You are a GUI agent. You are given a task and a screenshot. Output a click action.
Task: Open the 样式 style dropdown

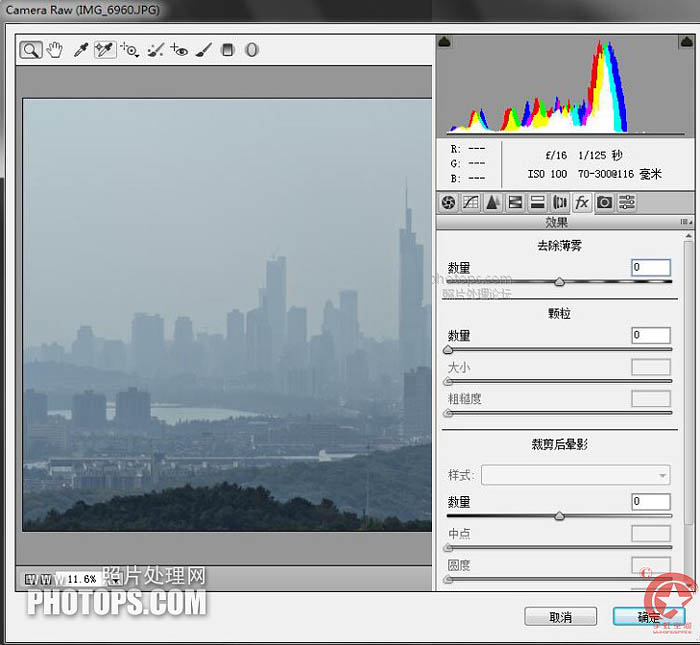(575, 475)
